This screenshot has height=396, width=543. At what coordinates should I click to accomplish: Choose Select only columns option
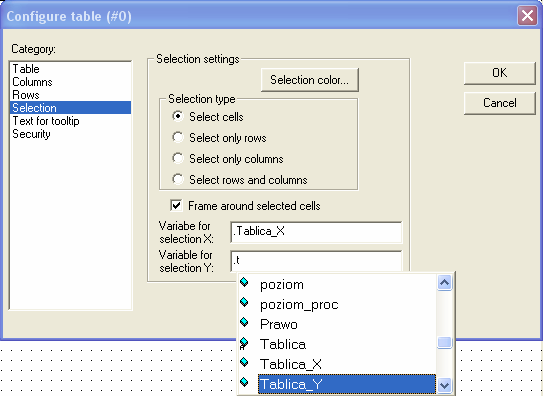(178, 158)
